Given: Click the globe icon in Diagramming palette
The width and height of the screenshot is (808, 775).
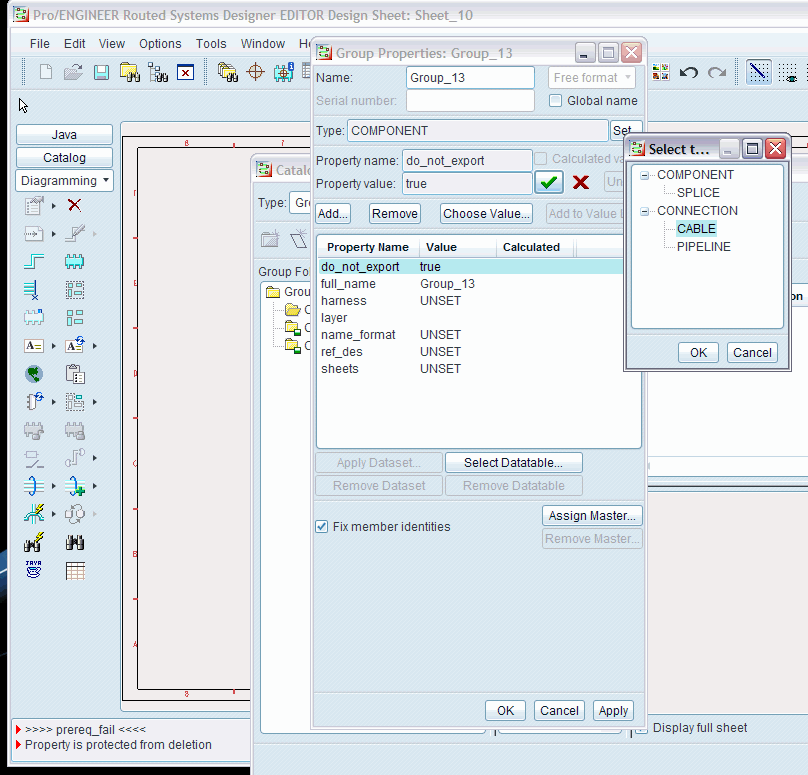Looking at the screenshot, I should pos(34,374).
